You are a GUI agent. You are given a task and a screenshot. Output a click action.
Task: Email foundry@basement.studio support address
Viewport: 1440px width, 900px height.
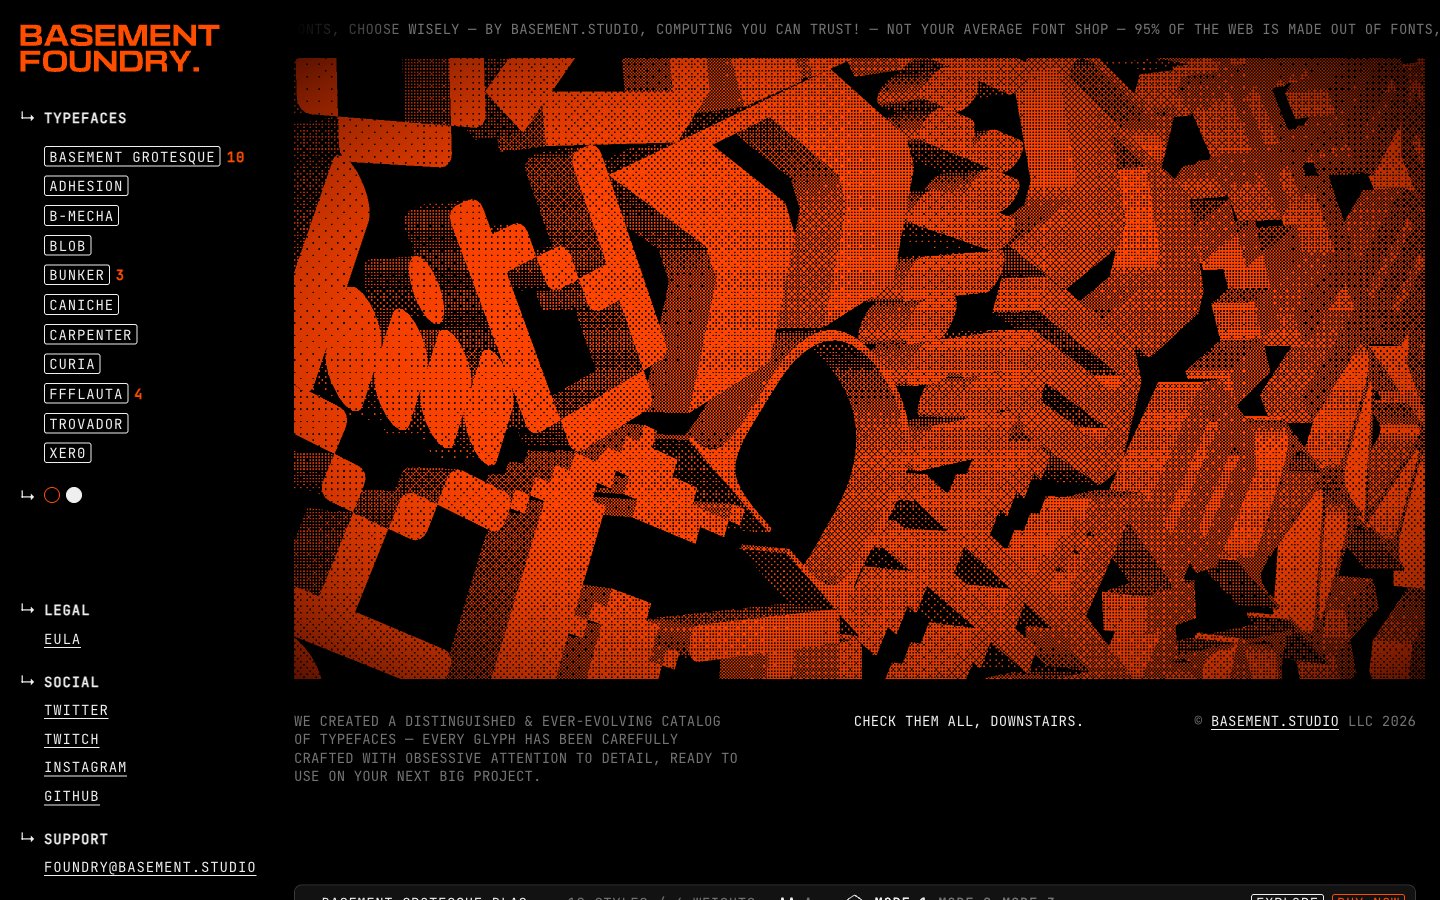pyautogui.click(x=150, y=867)
